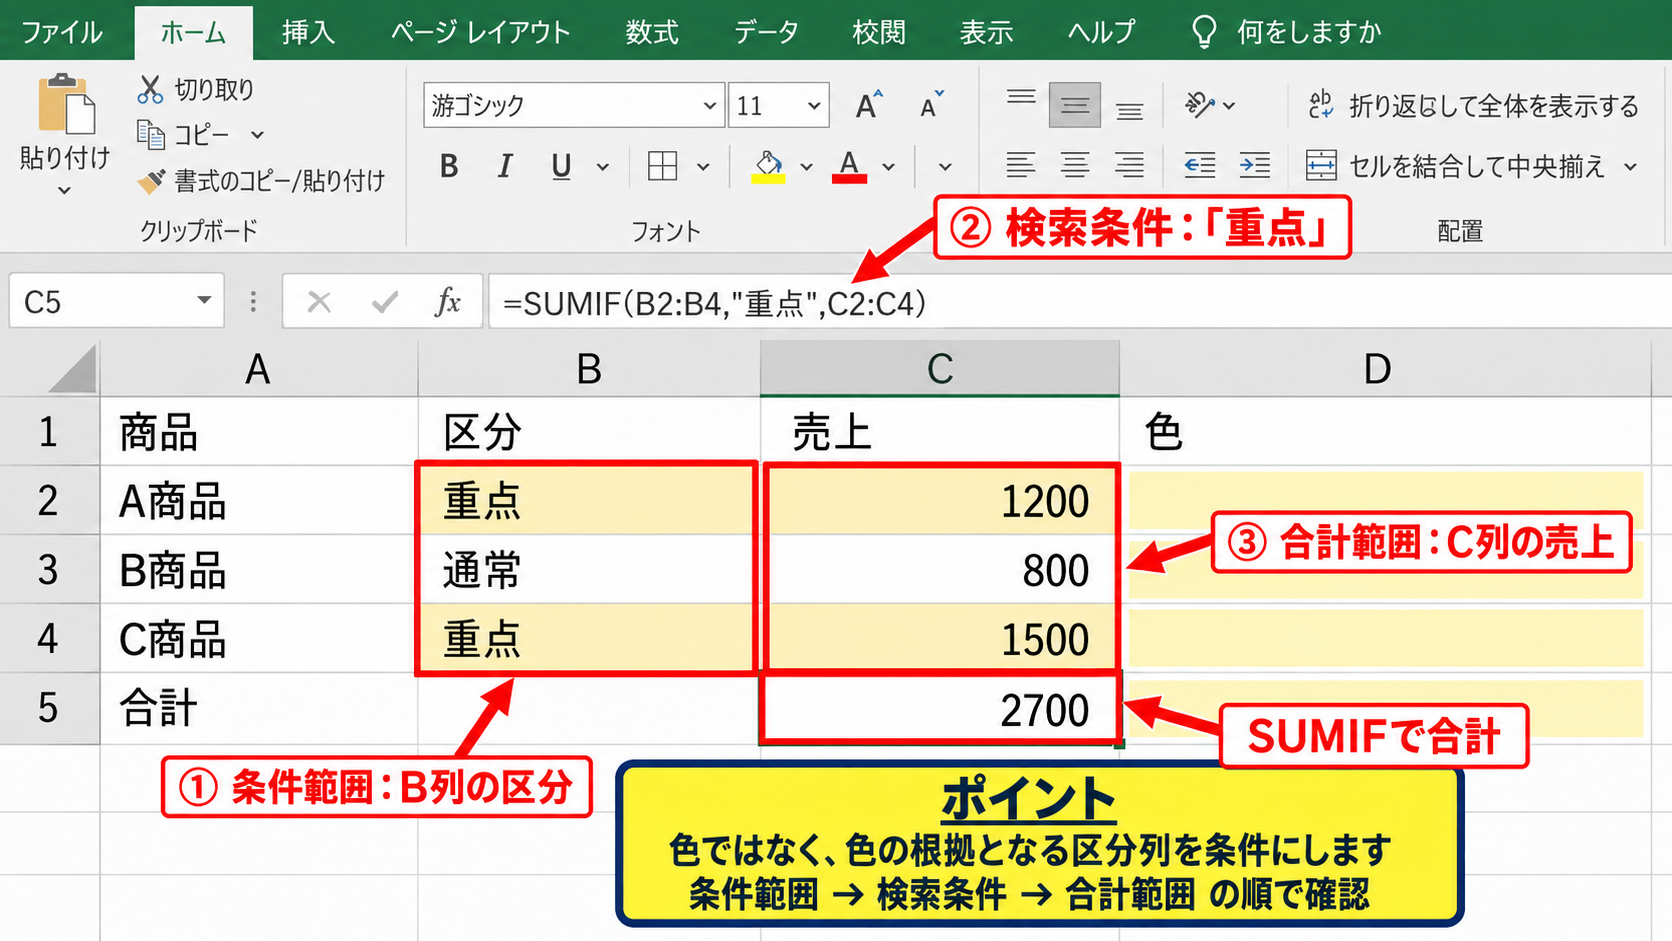1672x941 pixels.
Task: Align text left icon
Action: pyautogui.click(x=1021, y=165)
